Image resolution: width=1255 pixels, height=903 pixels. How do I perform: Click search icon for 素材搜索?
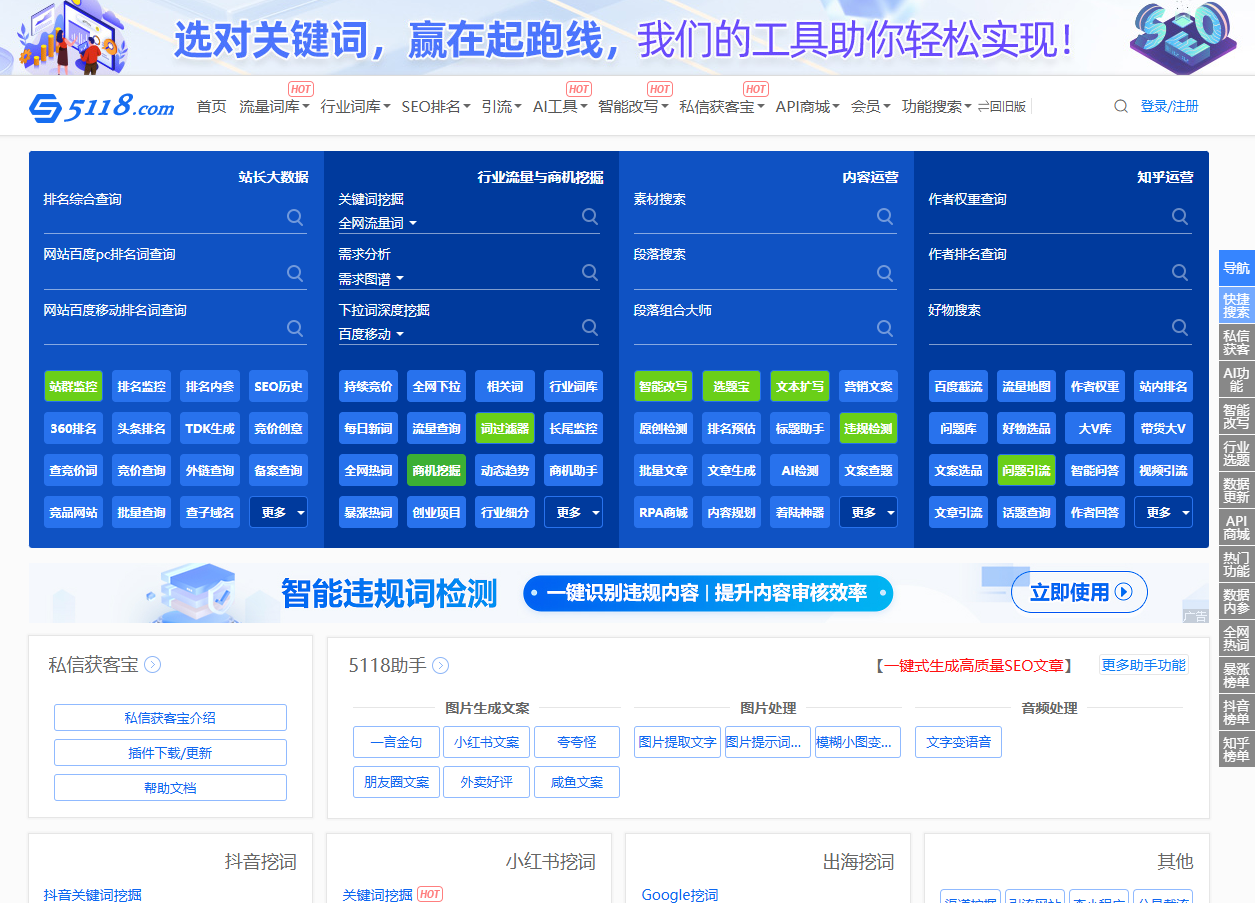[x=885, y=217]
